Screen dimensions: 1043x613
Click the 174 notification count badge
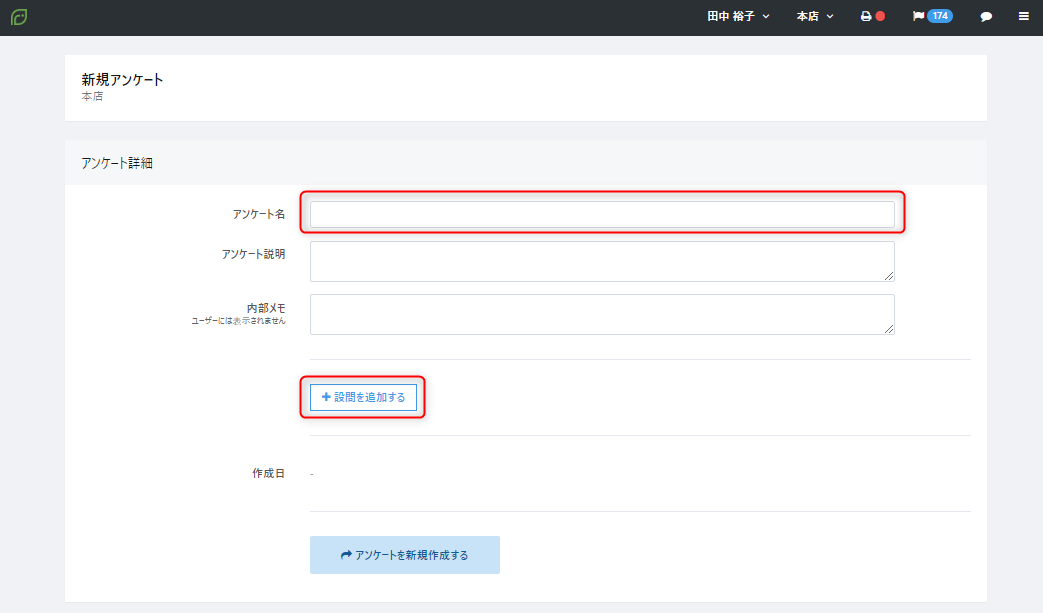[x=940, y=16]
